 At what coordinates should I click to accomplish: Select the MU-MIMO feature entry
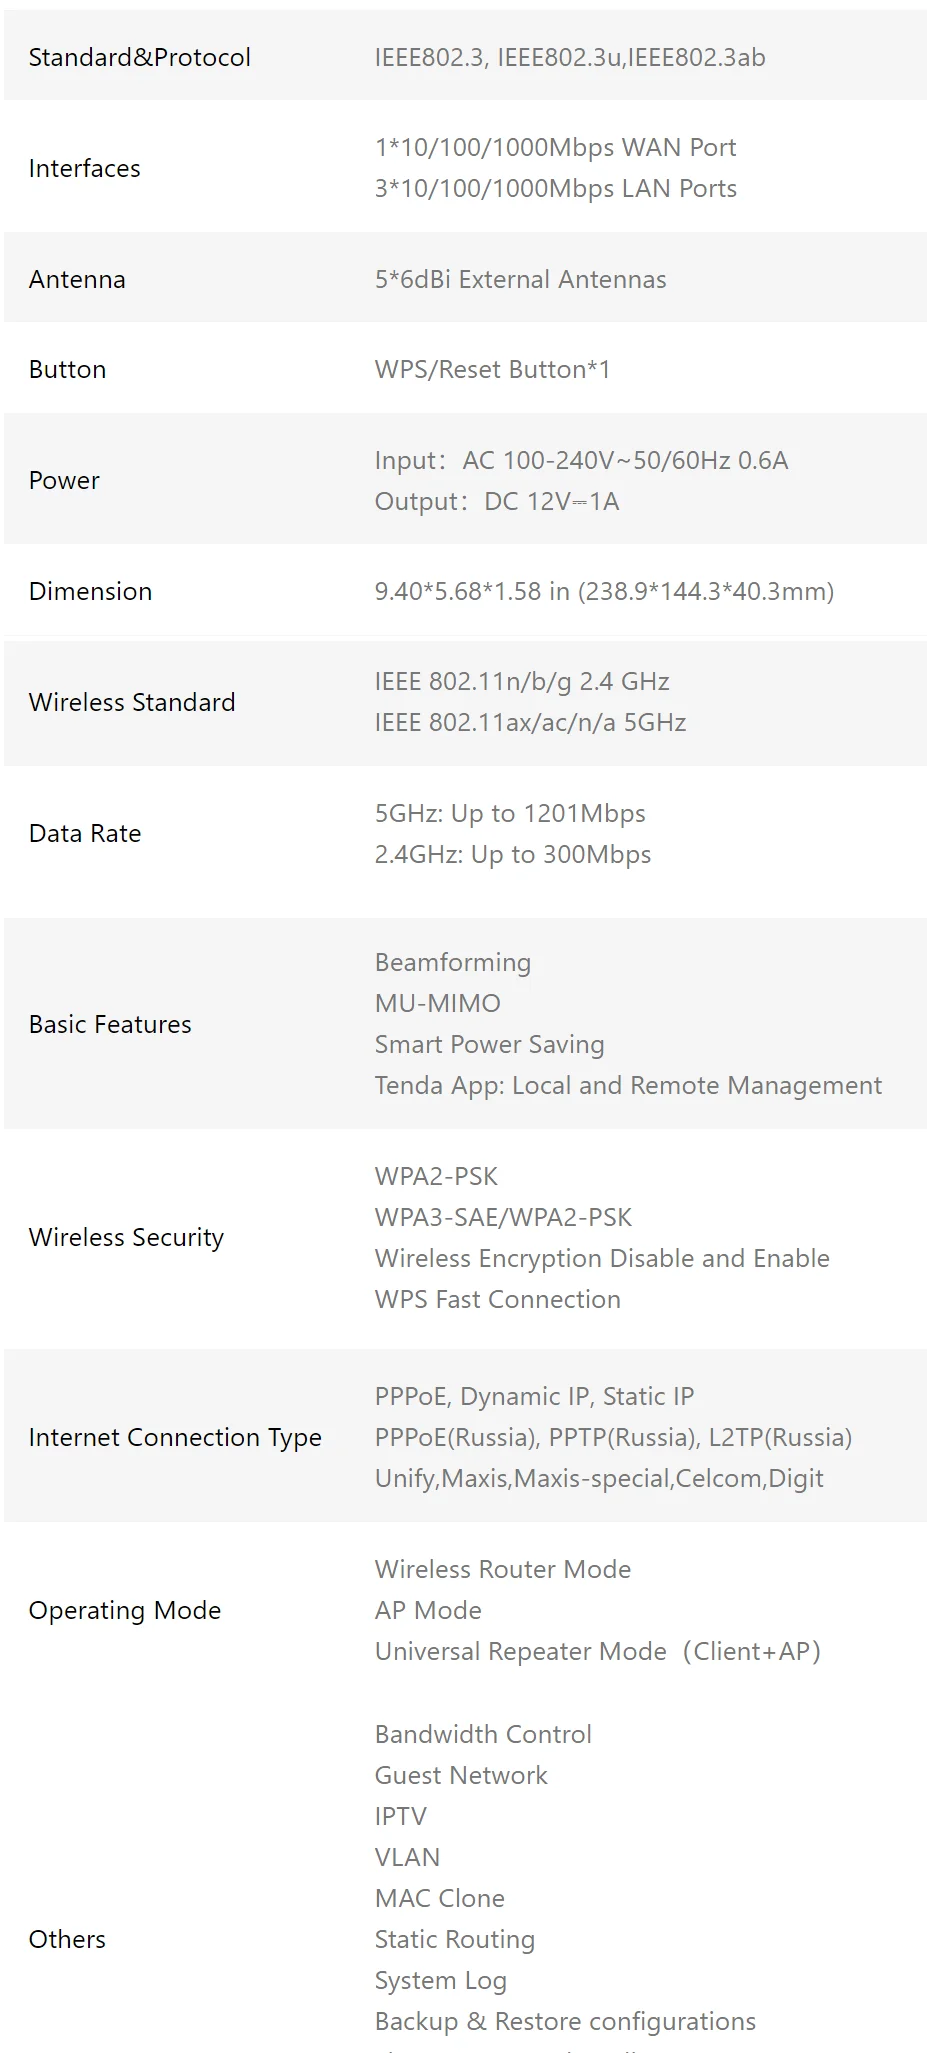coord(438,1004)
